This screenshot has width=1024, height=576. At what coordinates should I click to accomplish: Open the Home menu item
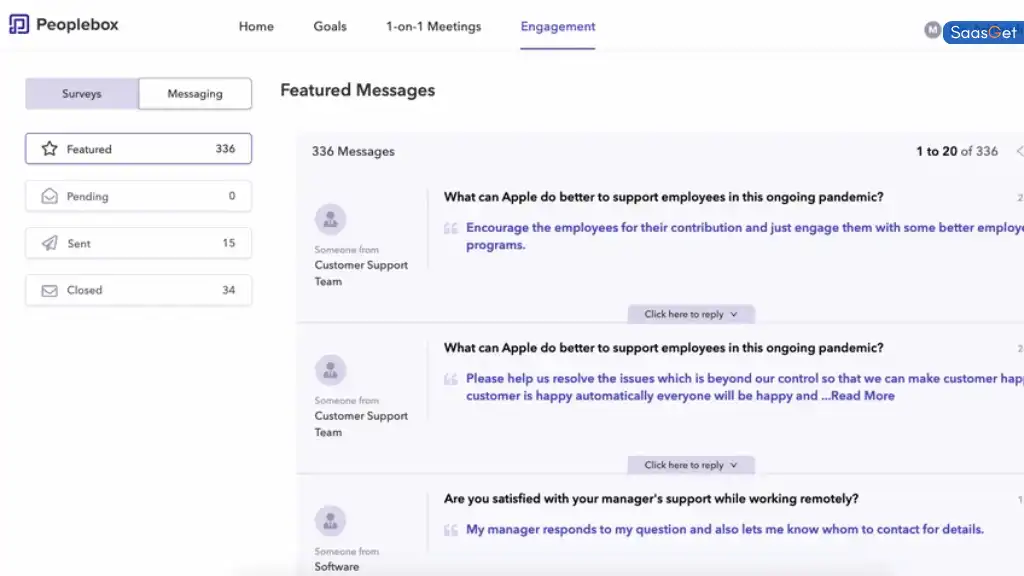click(x=256, y=27)
